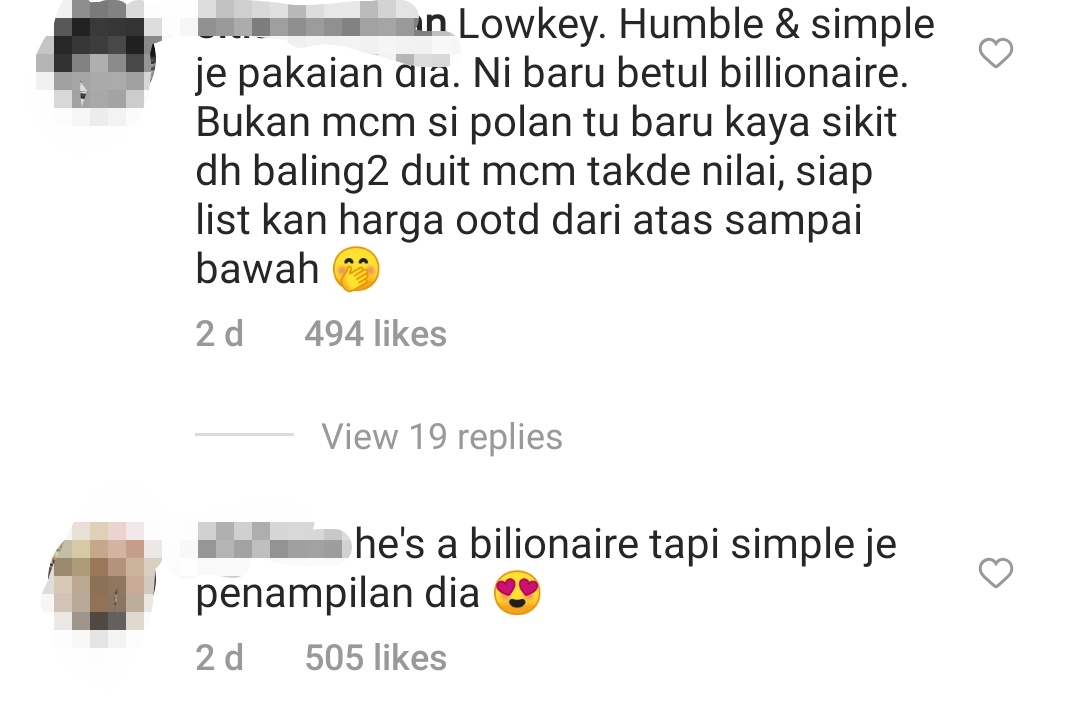The width and height of the screenshot is (1080, 715).
Task: Show who liked via 494 likes
Action: tap(375, 334)
